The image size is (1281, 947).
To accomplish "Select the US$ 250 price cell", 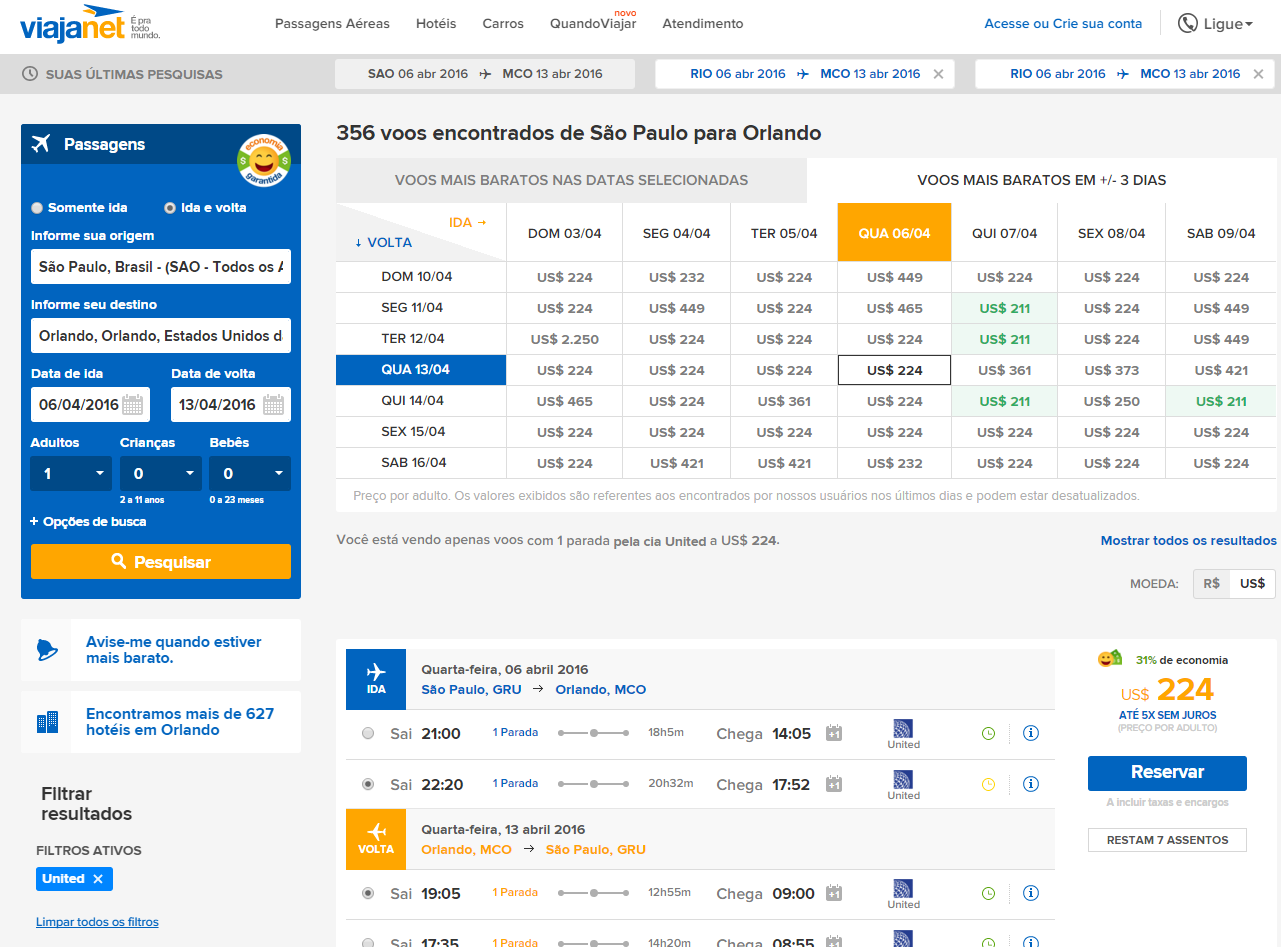I will point(1112,401).
